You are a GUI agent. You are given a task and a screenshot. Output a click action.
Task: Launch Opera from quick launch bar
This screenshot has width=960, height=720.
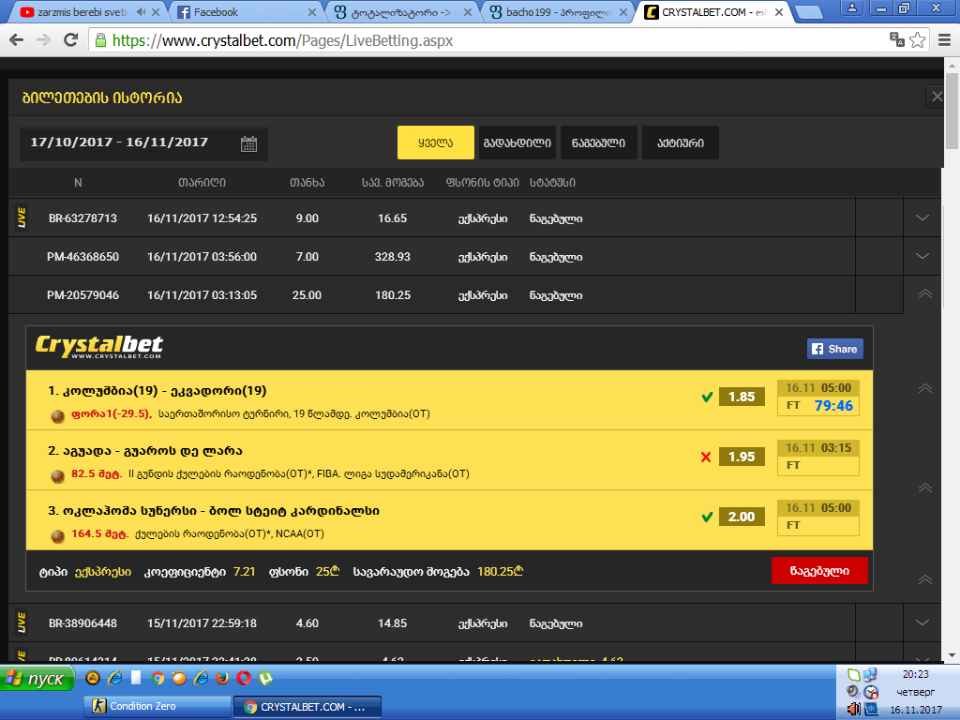pos(244,678)
